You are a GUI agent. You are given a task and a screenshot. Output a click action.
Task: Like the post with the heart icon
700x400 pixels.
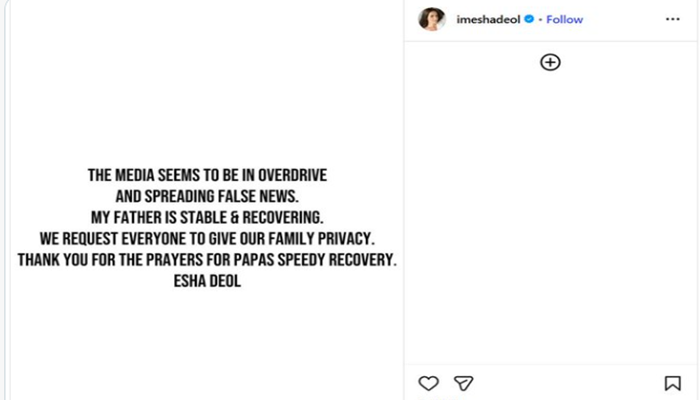tap(428, 383)
